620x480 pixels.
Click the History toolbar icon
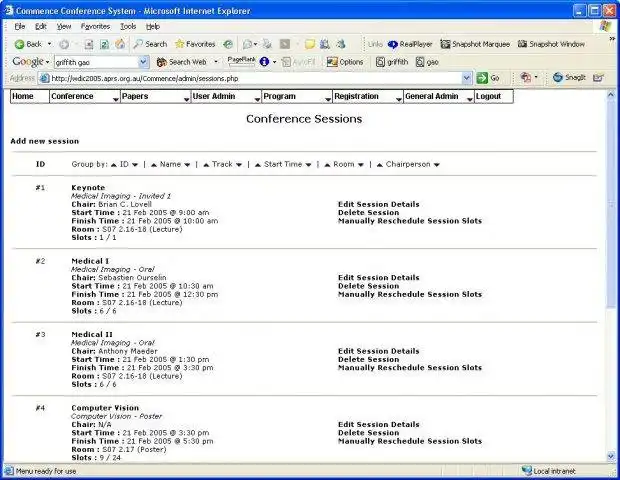(228, 44)
